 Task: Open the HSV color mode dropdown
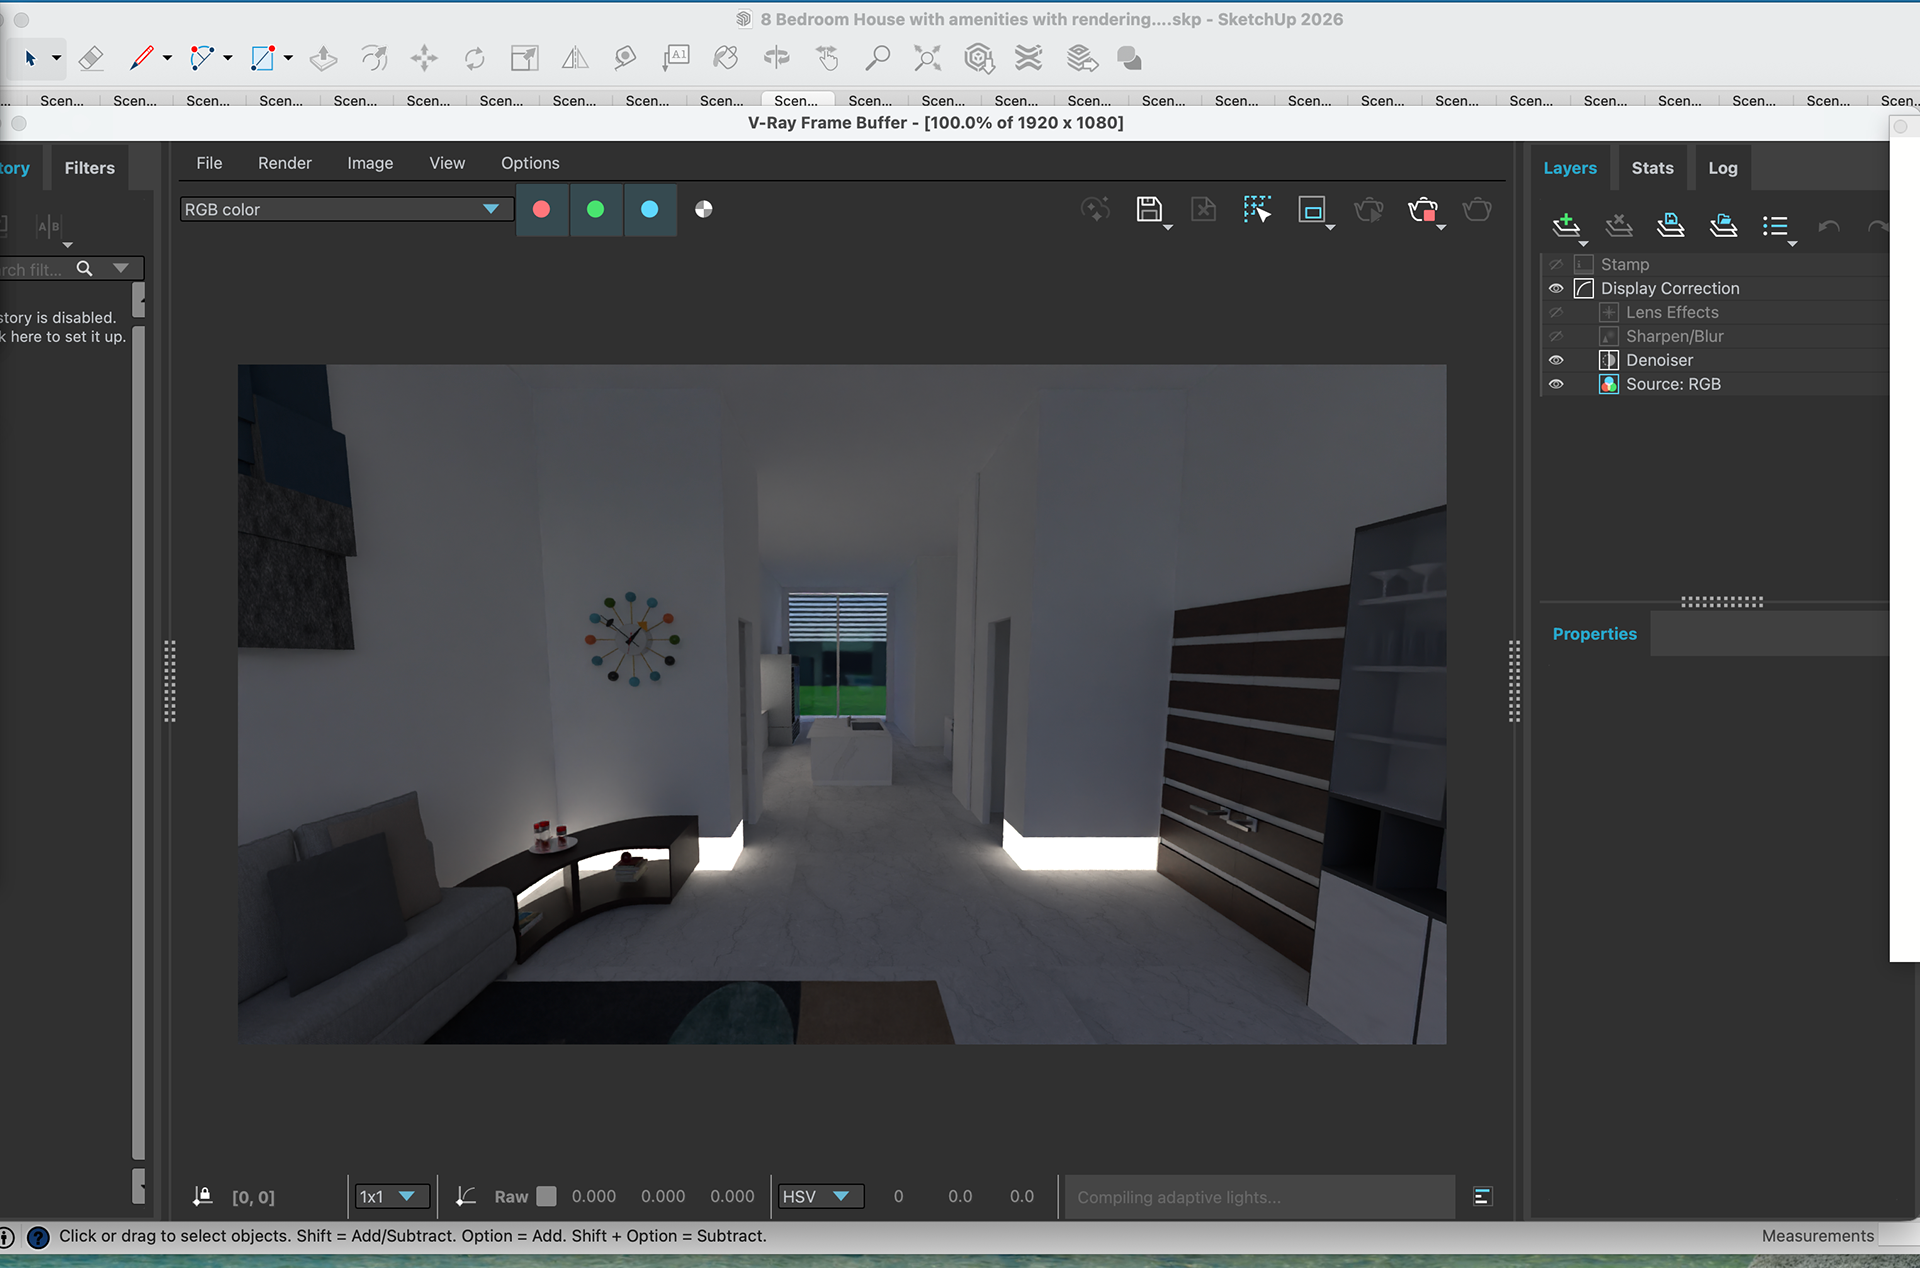[x=820, y=1196]
